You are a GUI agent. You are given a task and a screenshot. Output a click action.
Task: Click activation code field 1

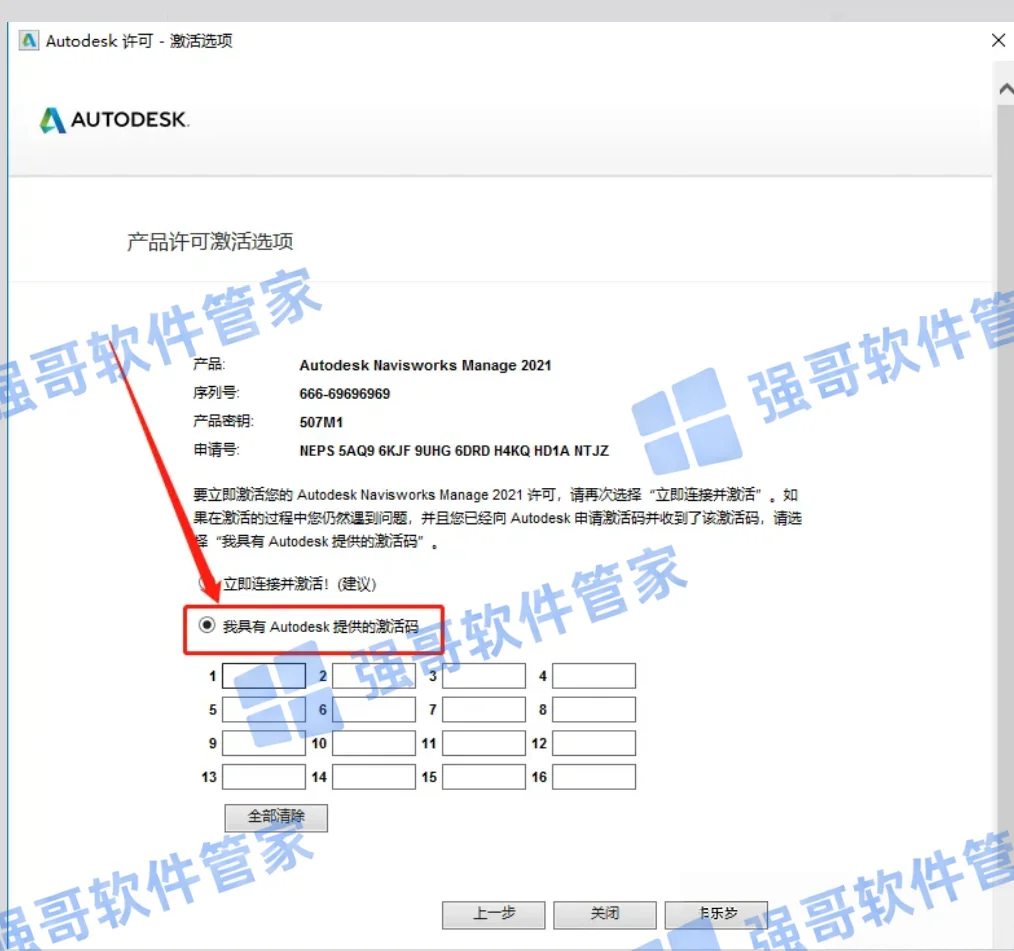coord(264,676)
